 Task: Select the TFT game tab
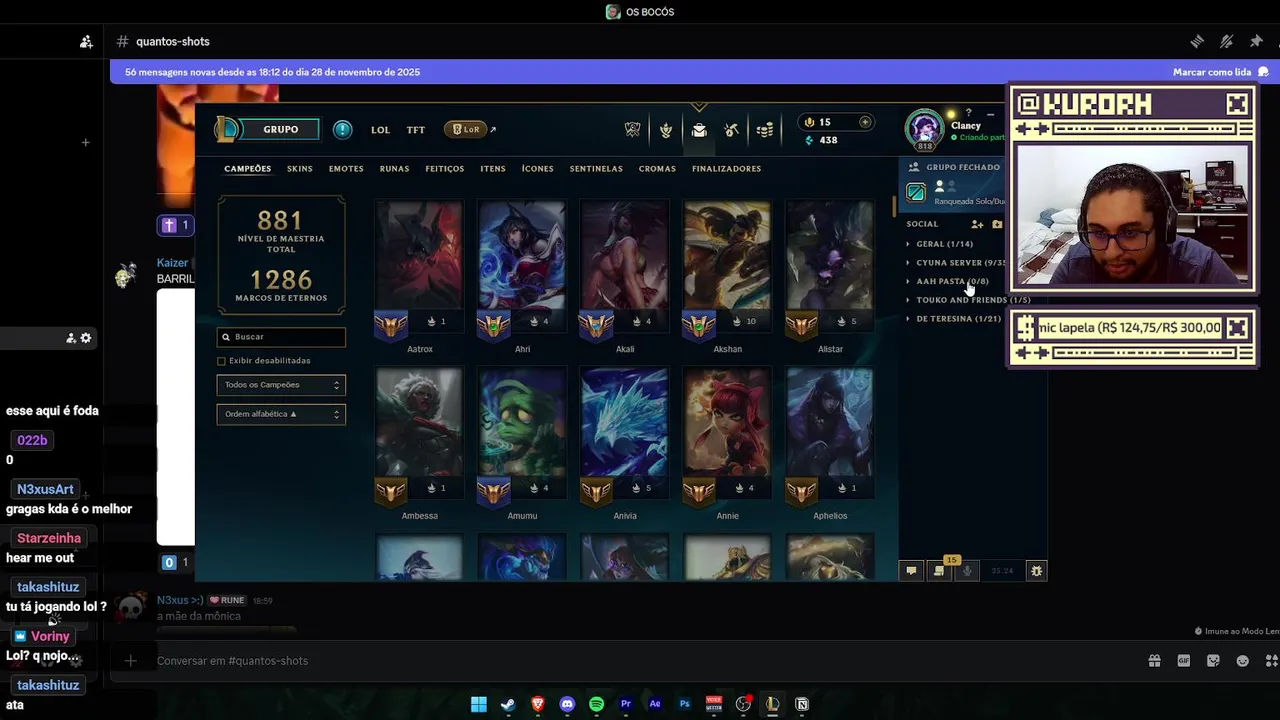(416, 130)
